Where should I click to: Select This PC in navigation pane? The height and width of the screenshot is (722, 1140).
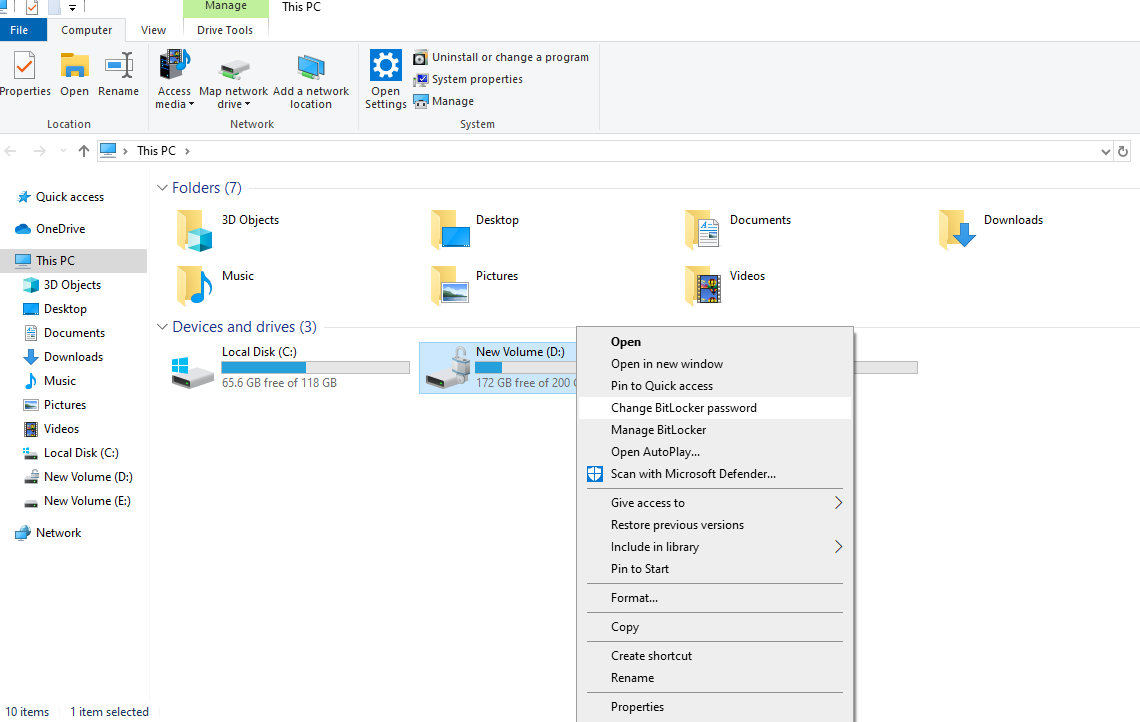click(x=73, y=260)
